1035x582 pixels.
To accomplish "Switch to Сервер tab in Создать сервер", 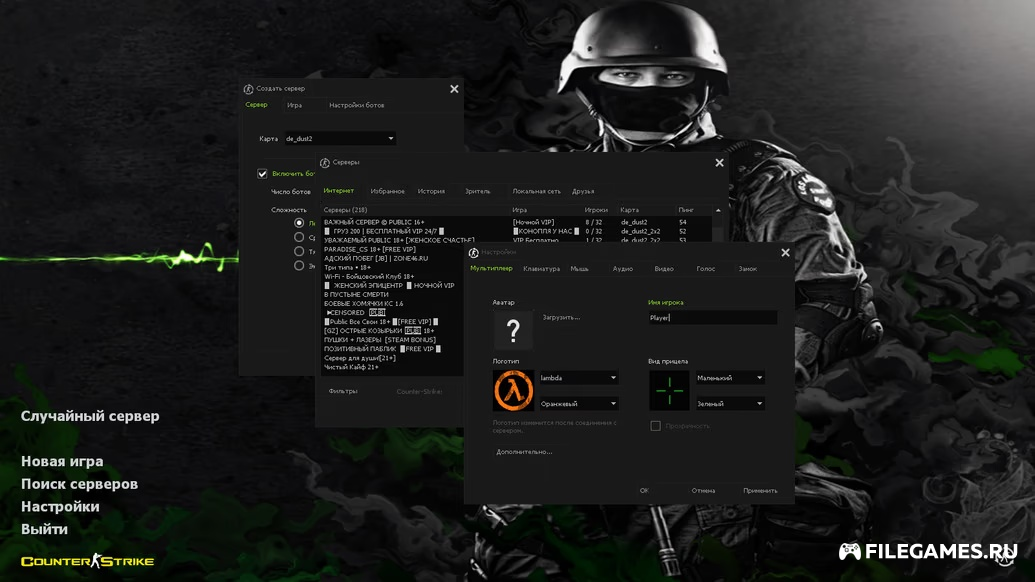I will (x=256, y=105).
